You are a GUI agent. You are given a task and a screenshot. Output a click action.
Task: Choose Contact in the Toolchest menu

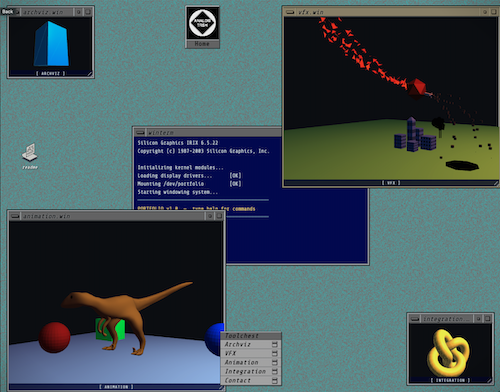point(251,380)
